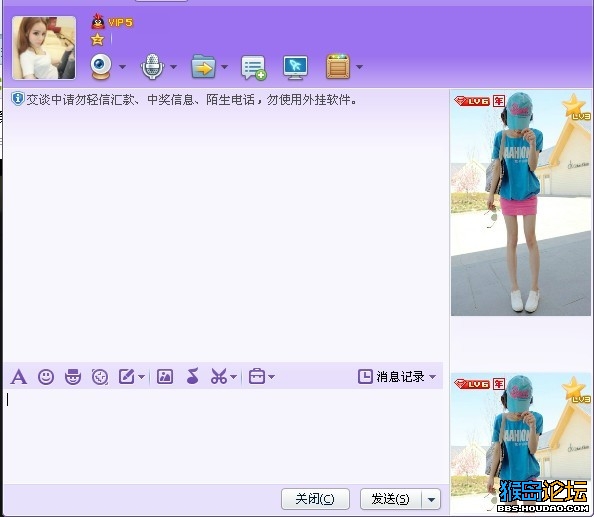The width and height of the screenshot is (594, 517).
Task: Expand screenshot options dropdown arrow
Action: (x=234, y=377)
